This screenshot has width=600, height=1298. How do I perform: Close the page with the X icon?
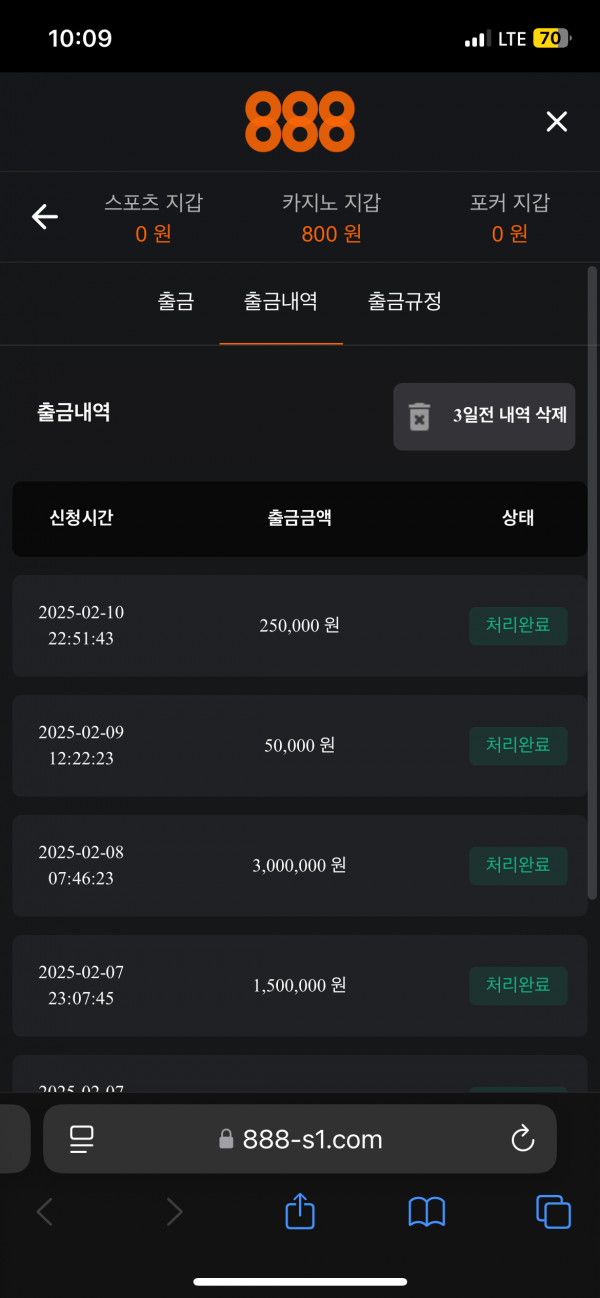(556, 122)
